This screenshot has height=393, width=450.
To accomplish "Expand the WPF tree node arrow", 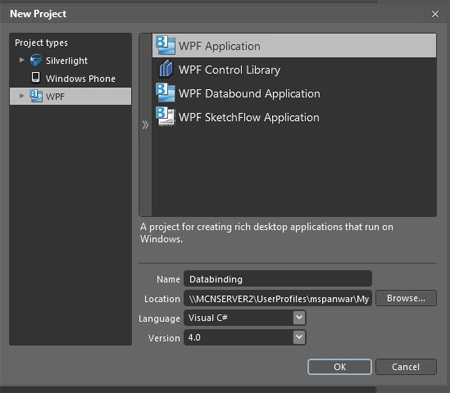I will pyautogui.click(x=22, y=96).
